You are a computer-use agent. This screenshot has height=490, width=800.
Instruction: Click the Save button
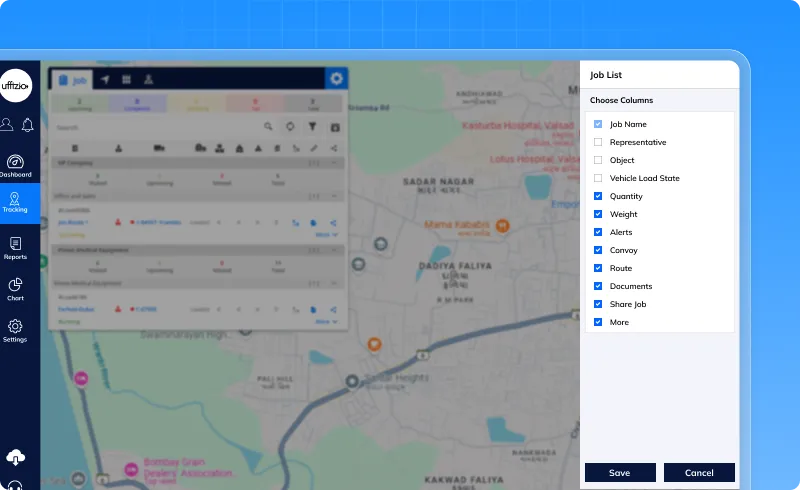pos(620,473)
